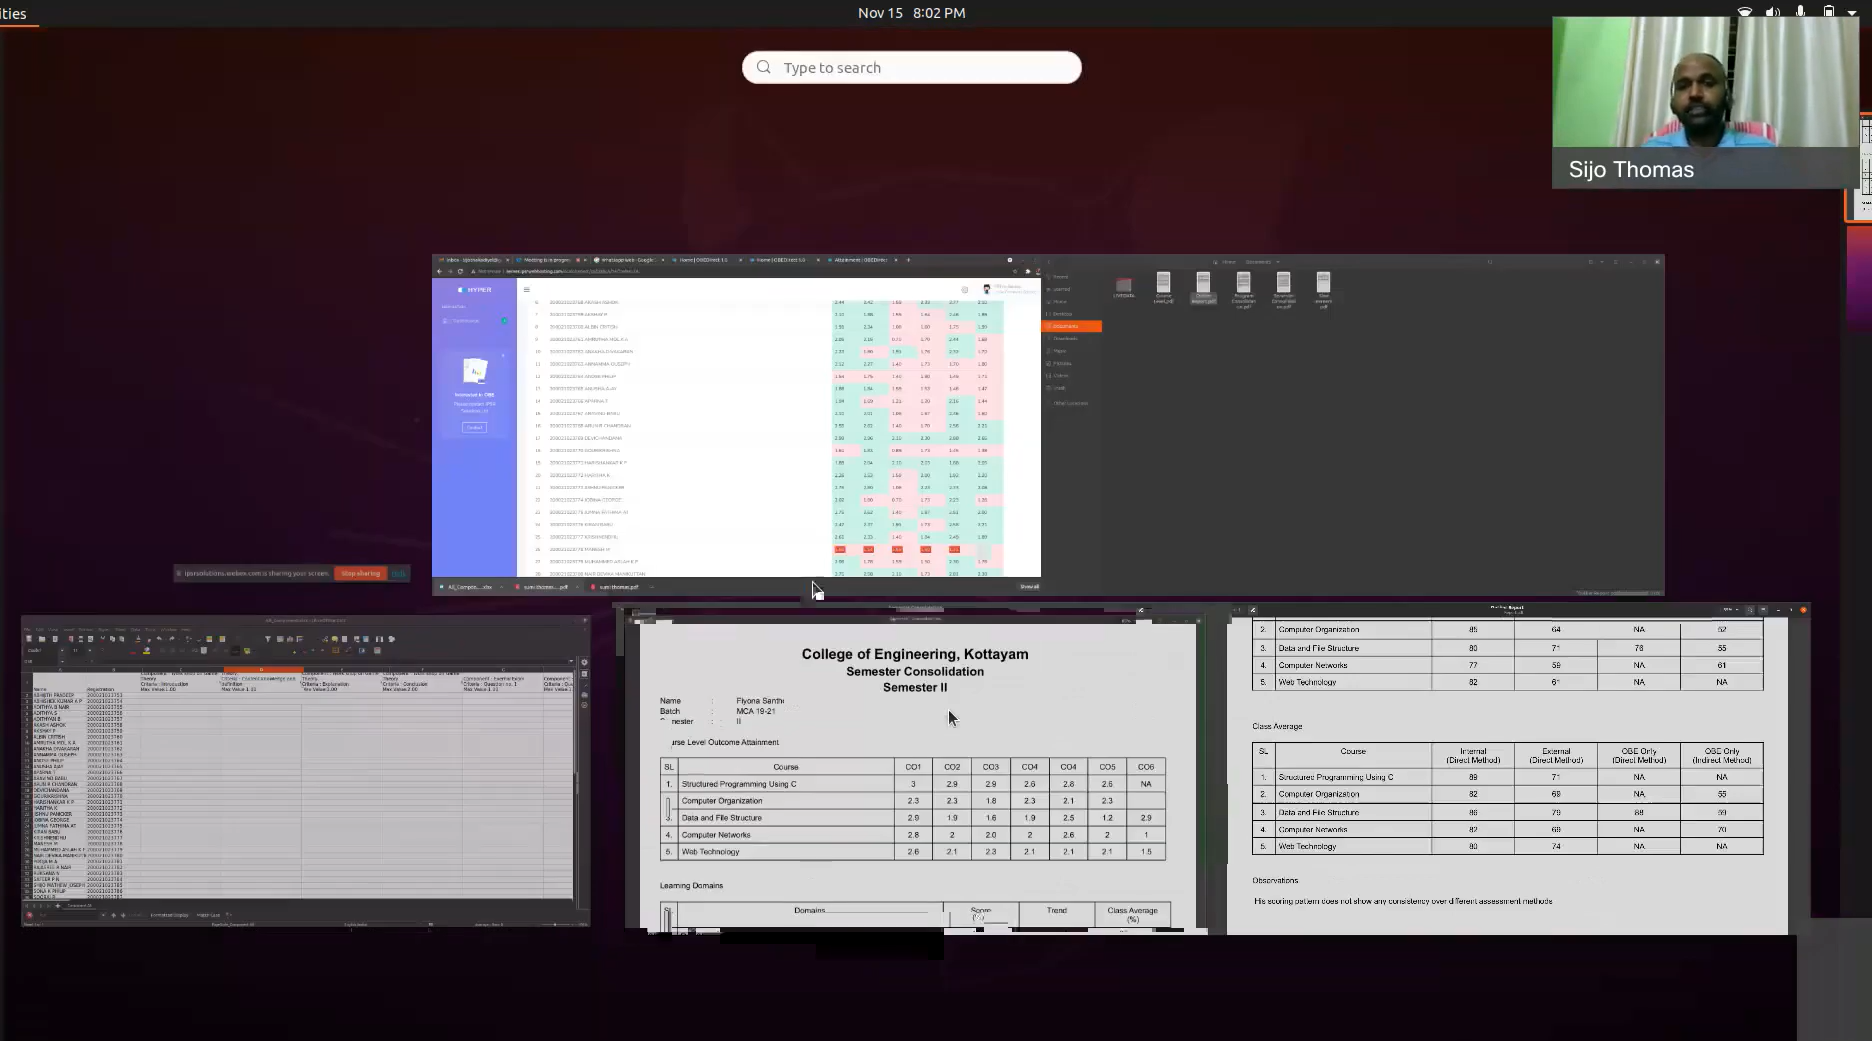Viewport: 1872px width, 1041px height.
Task: Select the Class Average report window thumbnail
Action: click(x=1507, y=770)
